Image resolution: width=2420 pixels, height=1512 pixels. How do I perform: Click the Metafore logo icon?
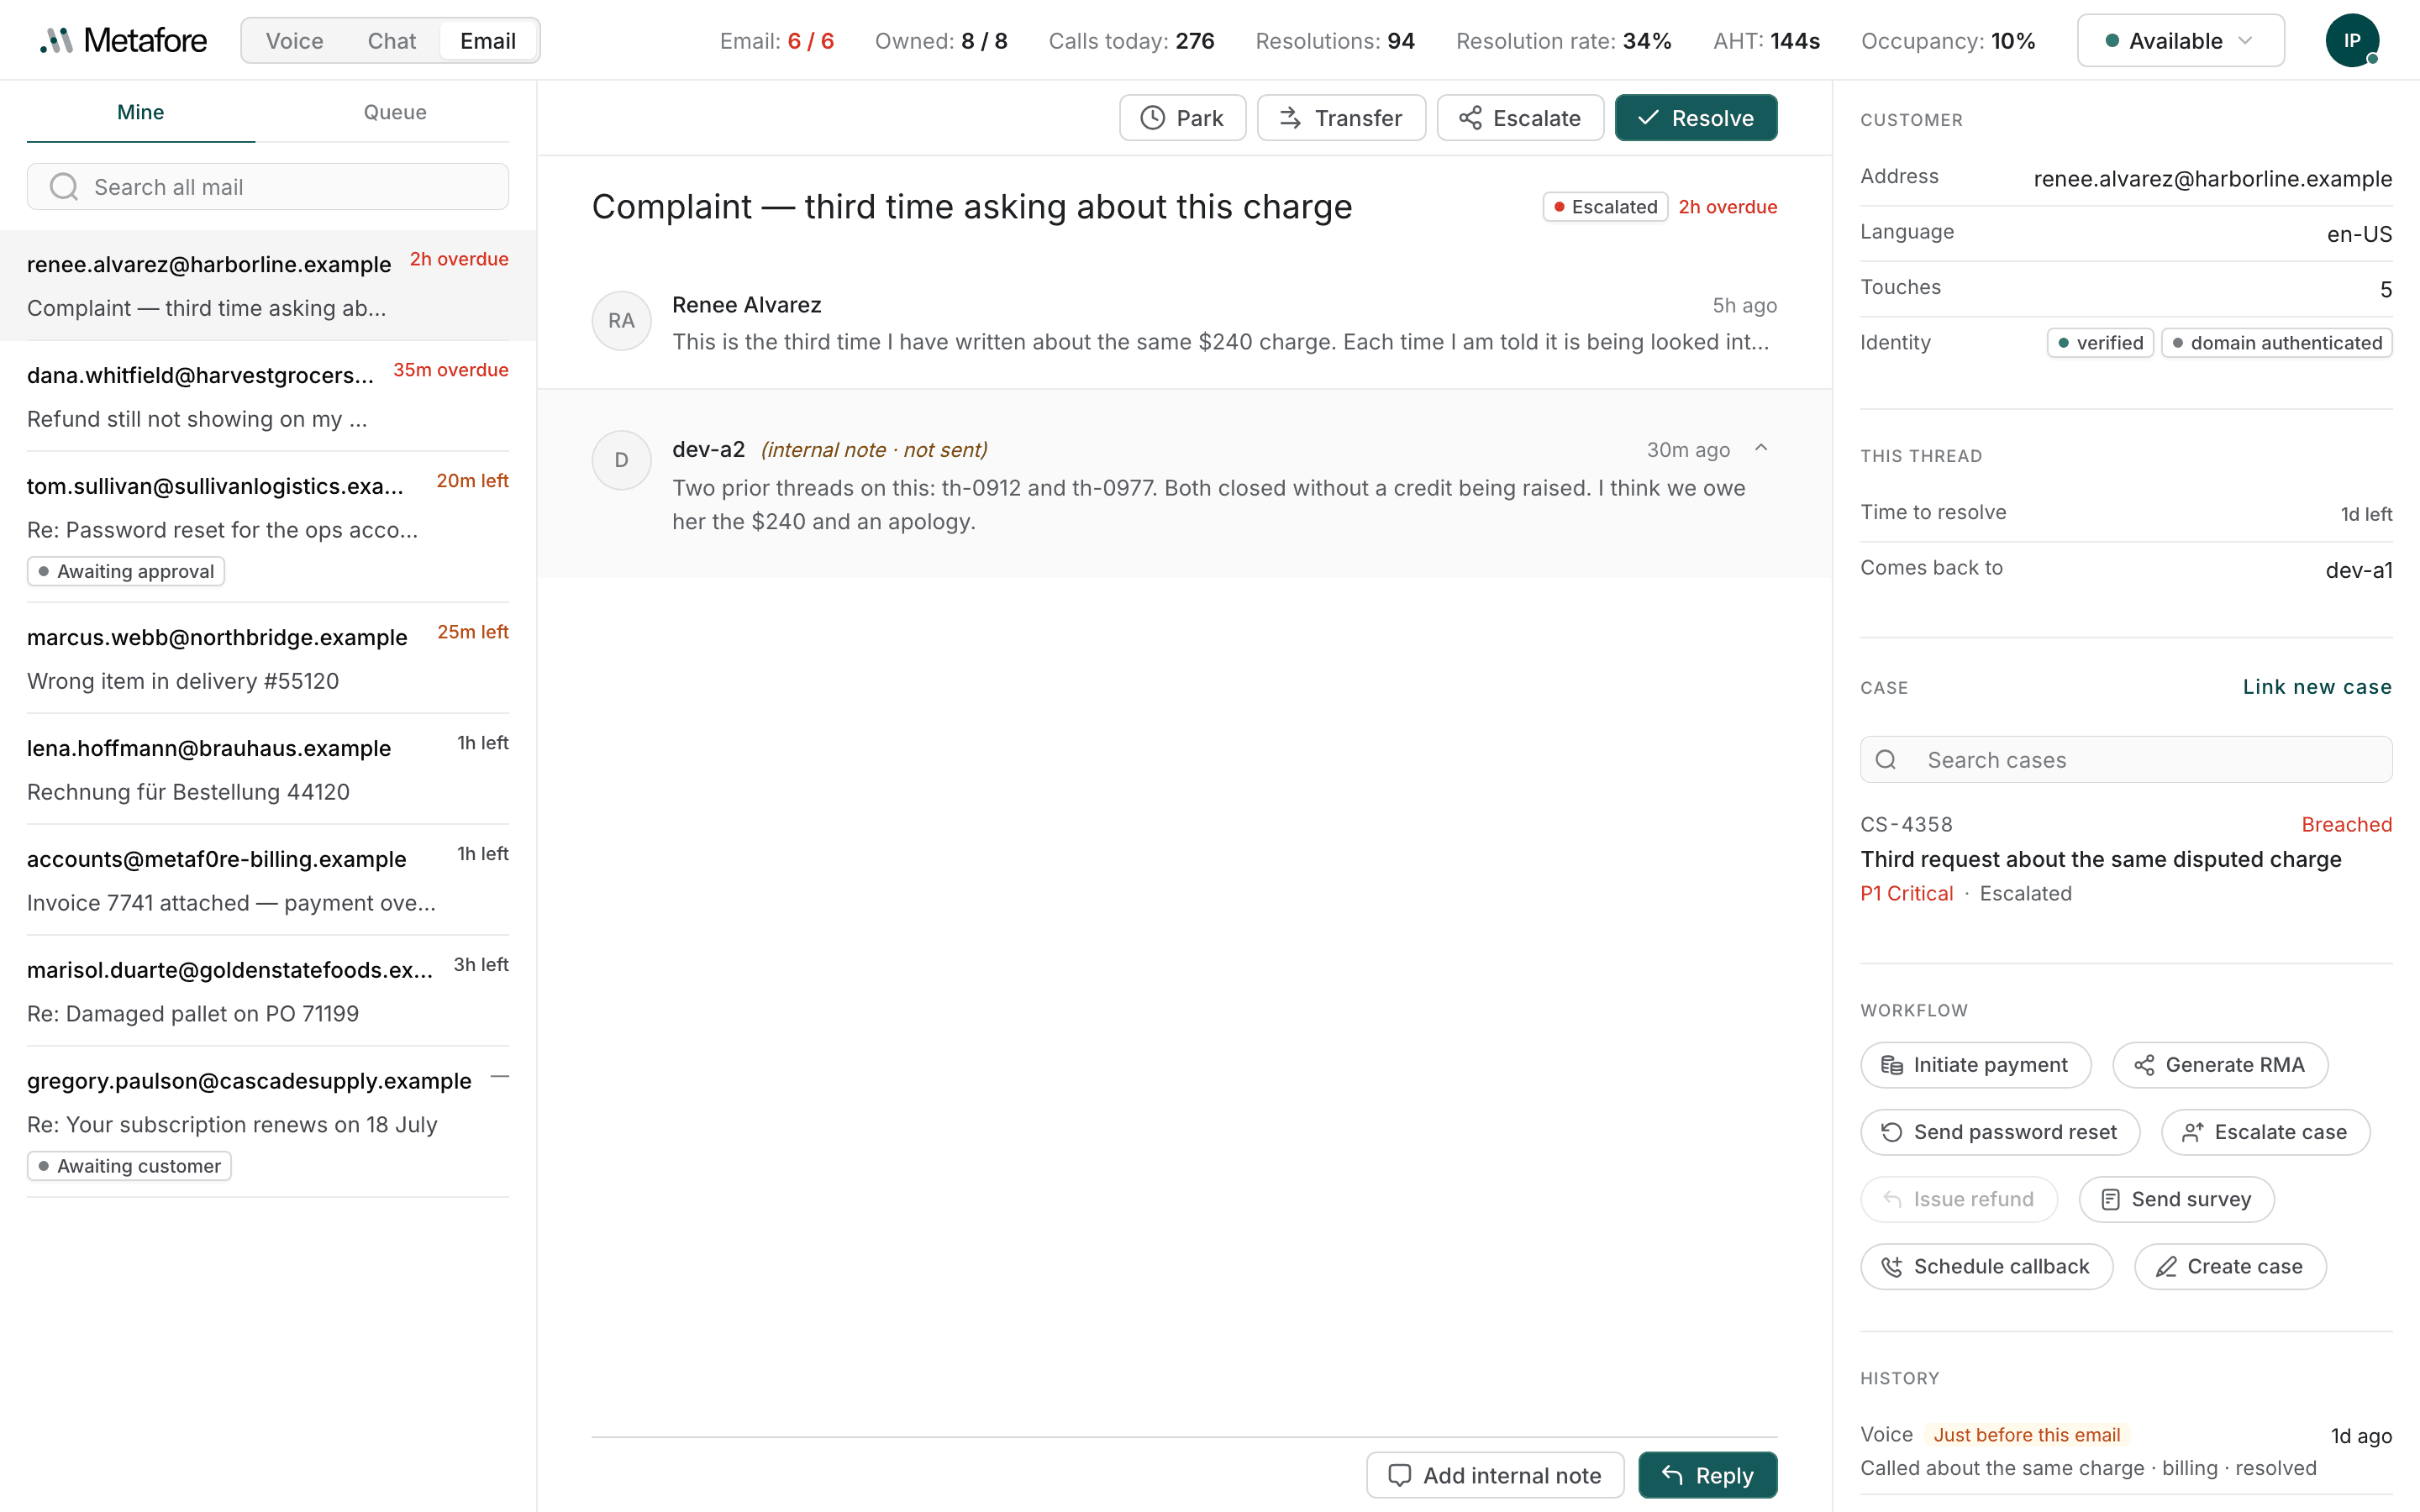click(x=57, y=41)
